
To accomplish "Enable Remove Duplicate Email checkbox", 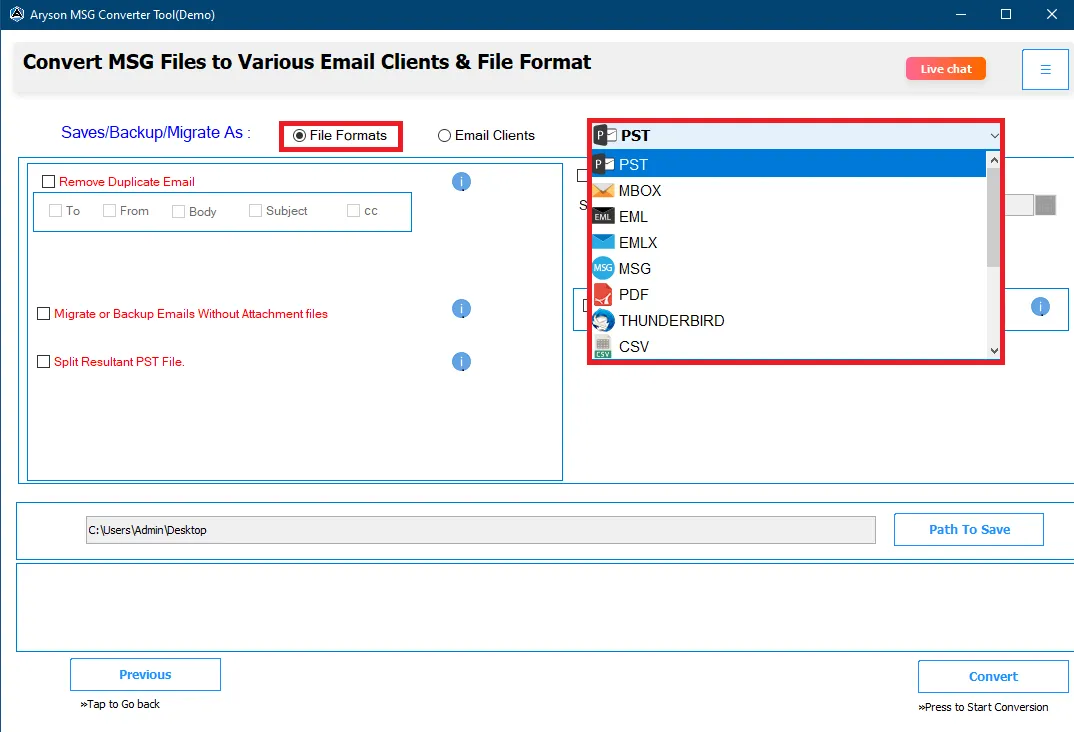I will 49,181.
